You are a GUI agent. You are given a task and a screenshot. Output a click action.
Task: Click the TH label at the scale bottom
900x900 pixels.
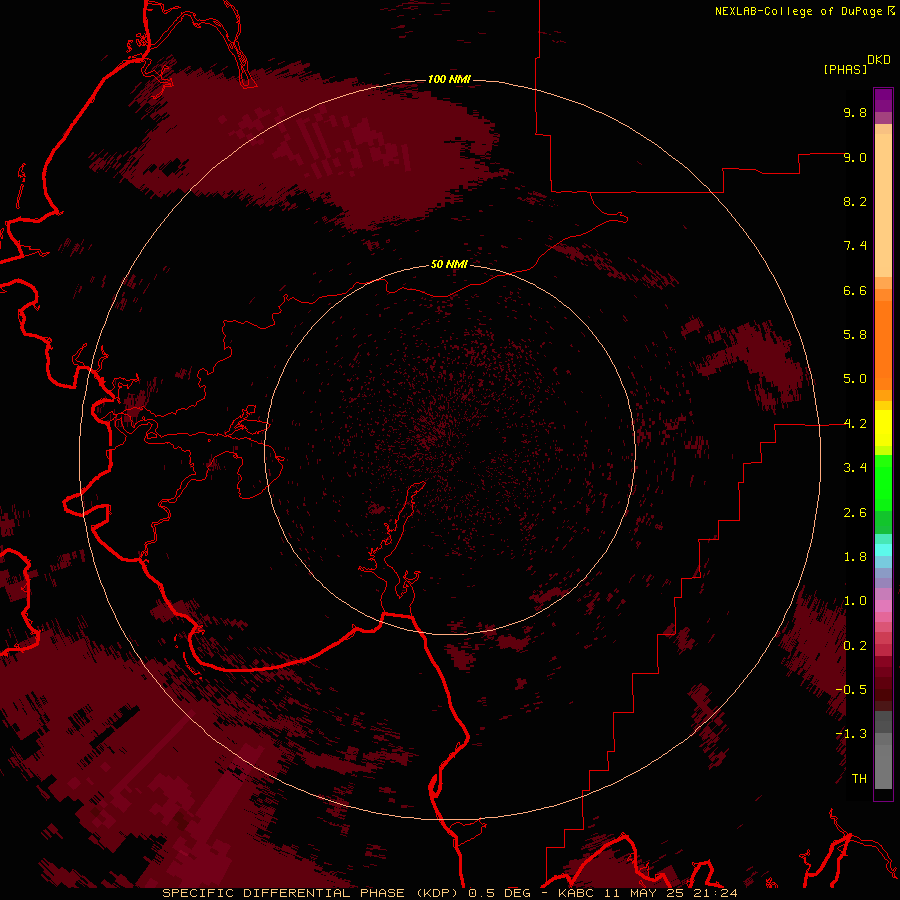[859, 779]
